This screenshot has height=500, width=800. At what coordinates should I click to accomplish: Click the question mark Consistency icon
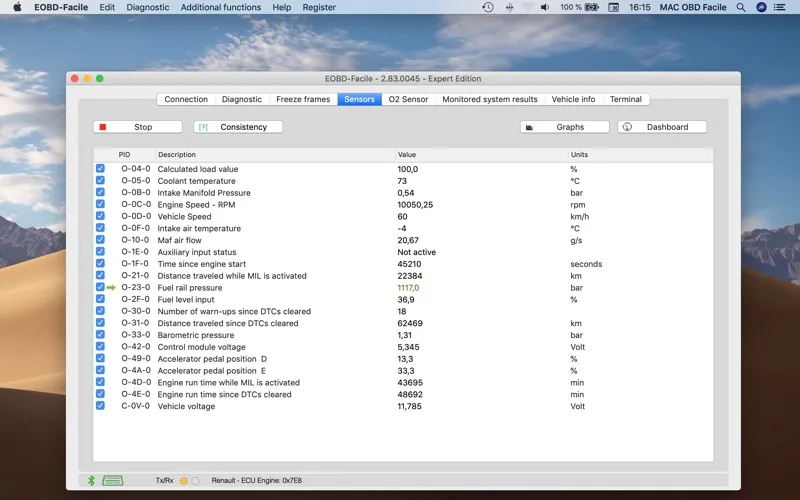click(203, 127)
